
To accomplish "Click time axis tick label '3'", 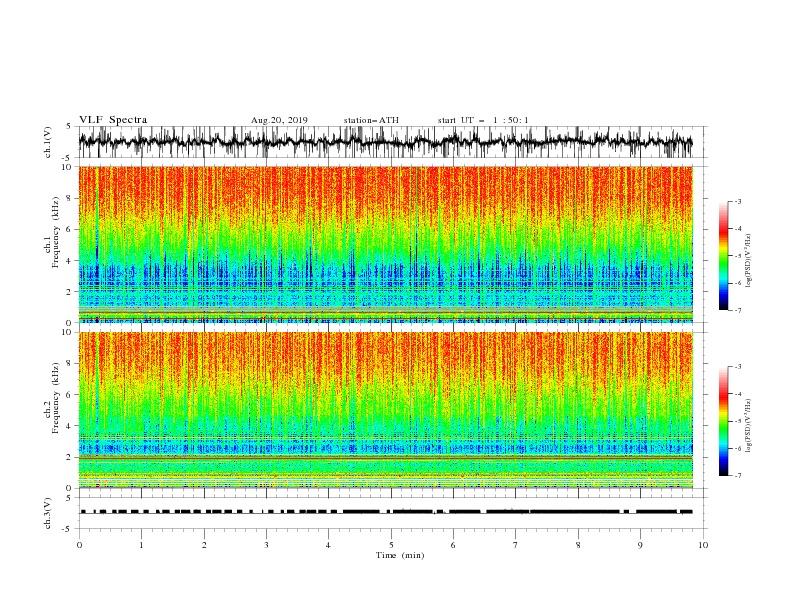I will (266, 545).
